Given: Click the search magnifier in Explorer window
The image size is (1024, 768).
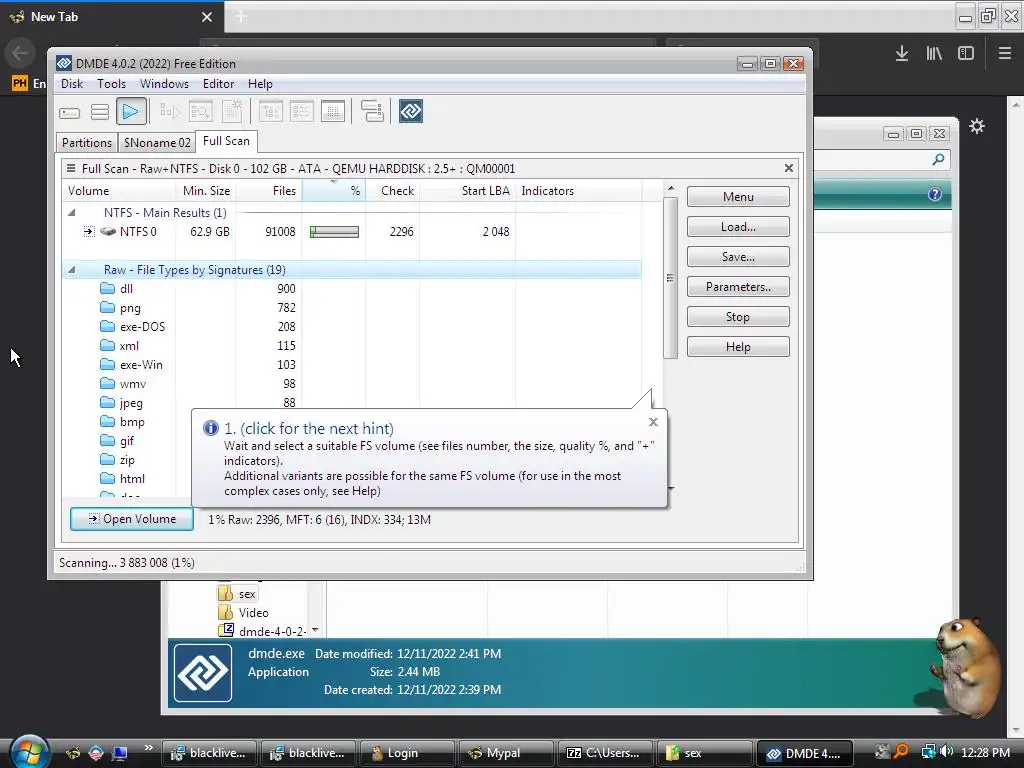Looking at the screenshot, I should 938,159.
